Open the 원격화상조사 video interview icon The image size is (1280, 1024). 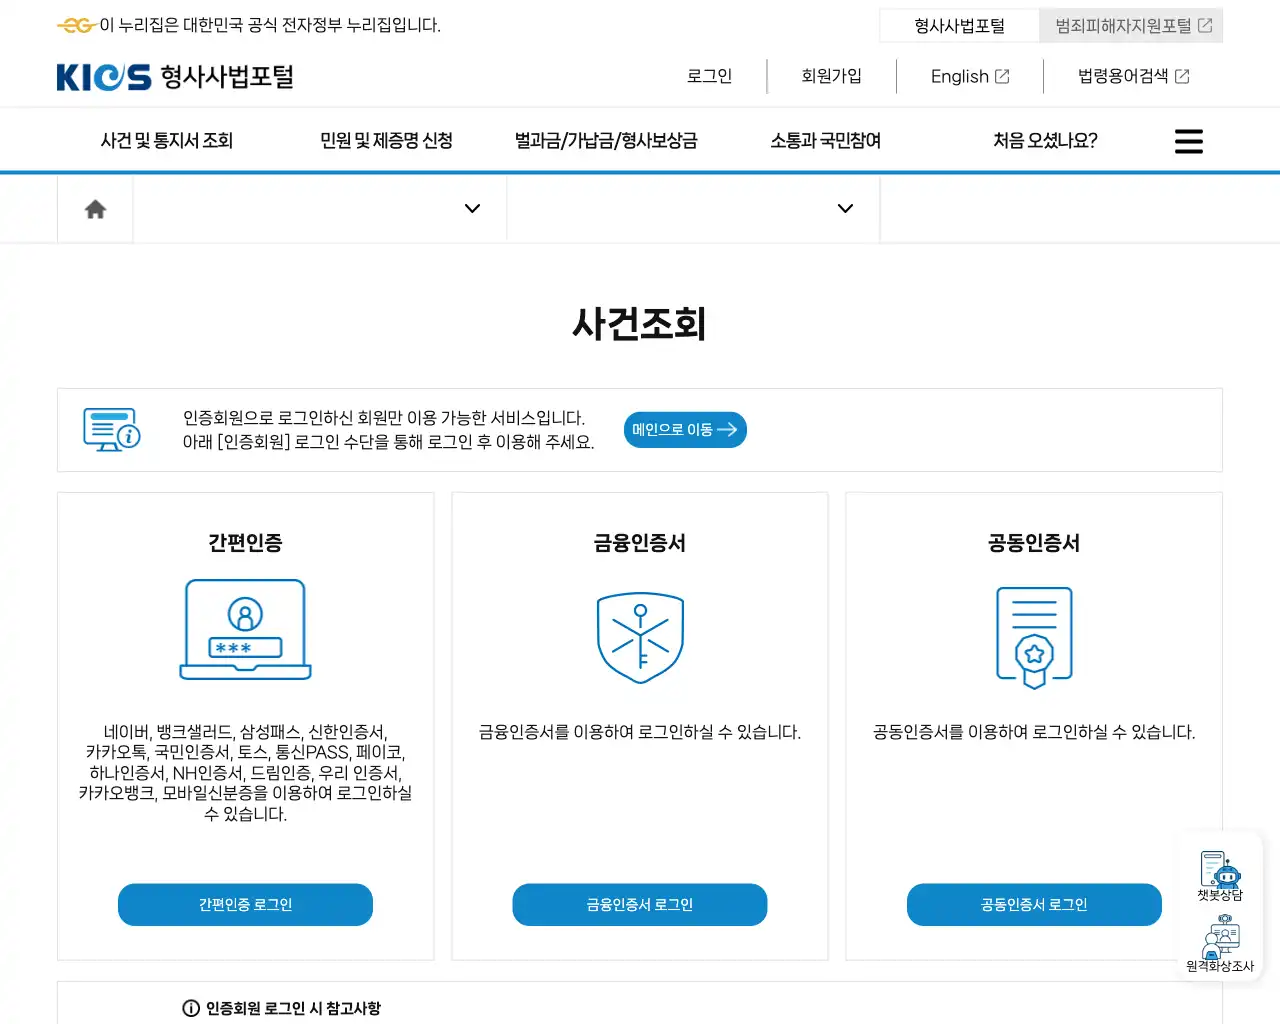coord(1220,943)
